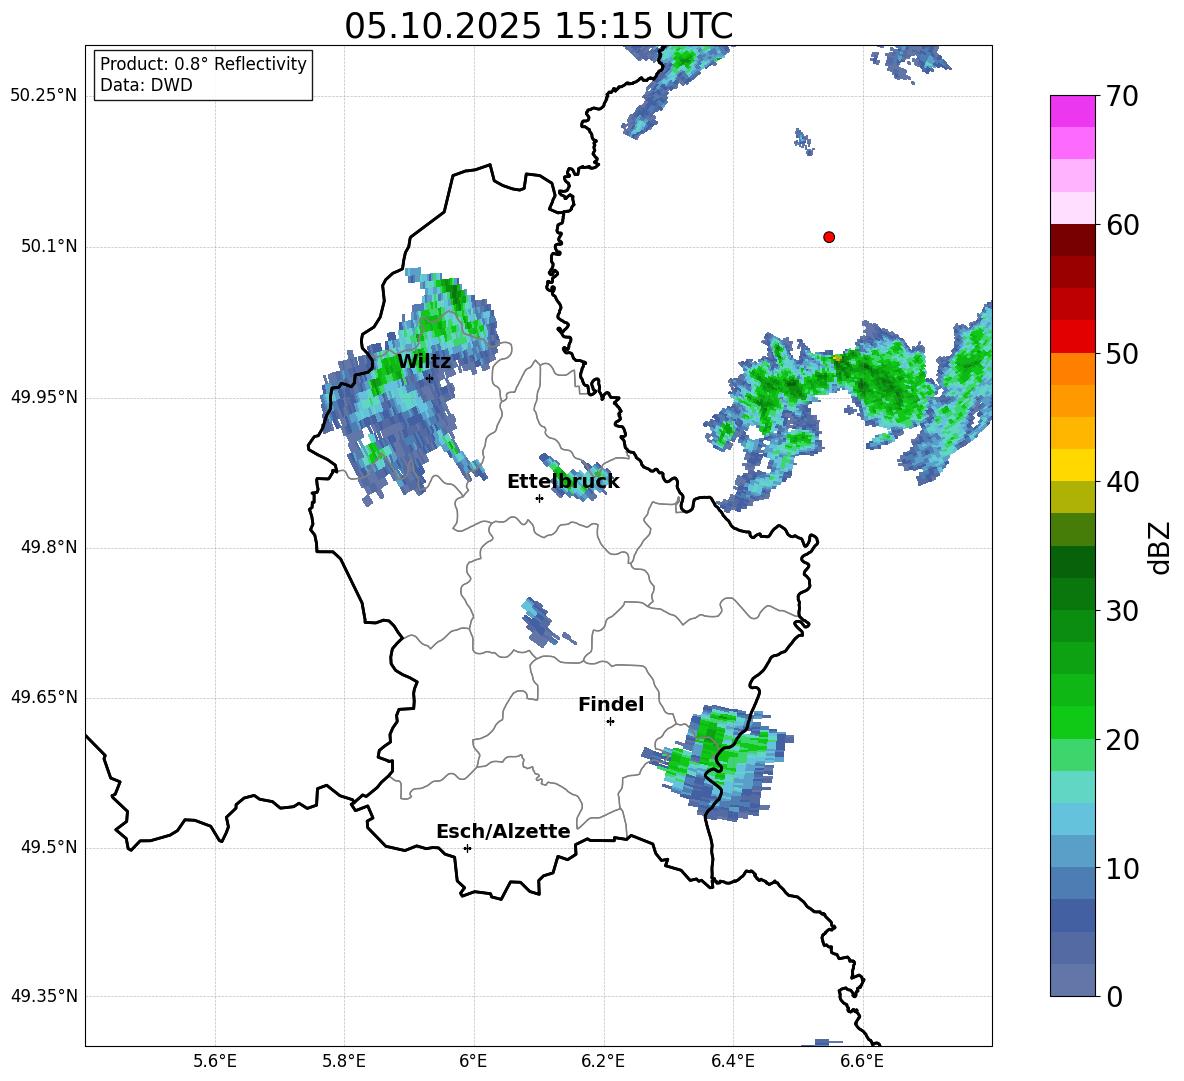Click the 5.6°E longitude label
1184x1081 pixels.
click(215, 1061)
